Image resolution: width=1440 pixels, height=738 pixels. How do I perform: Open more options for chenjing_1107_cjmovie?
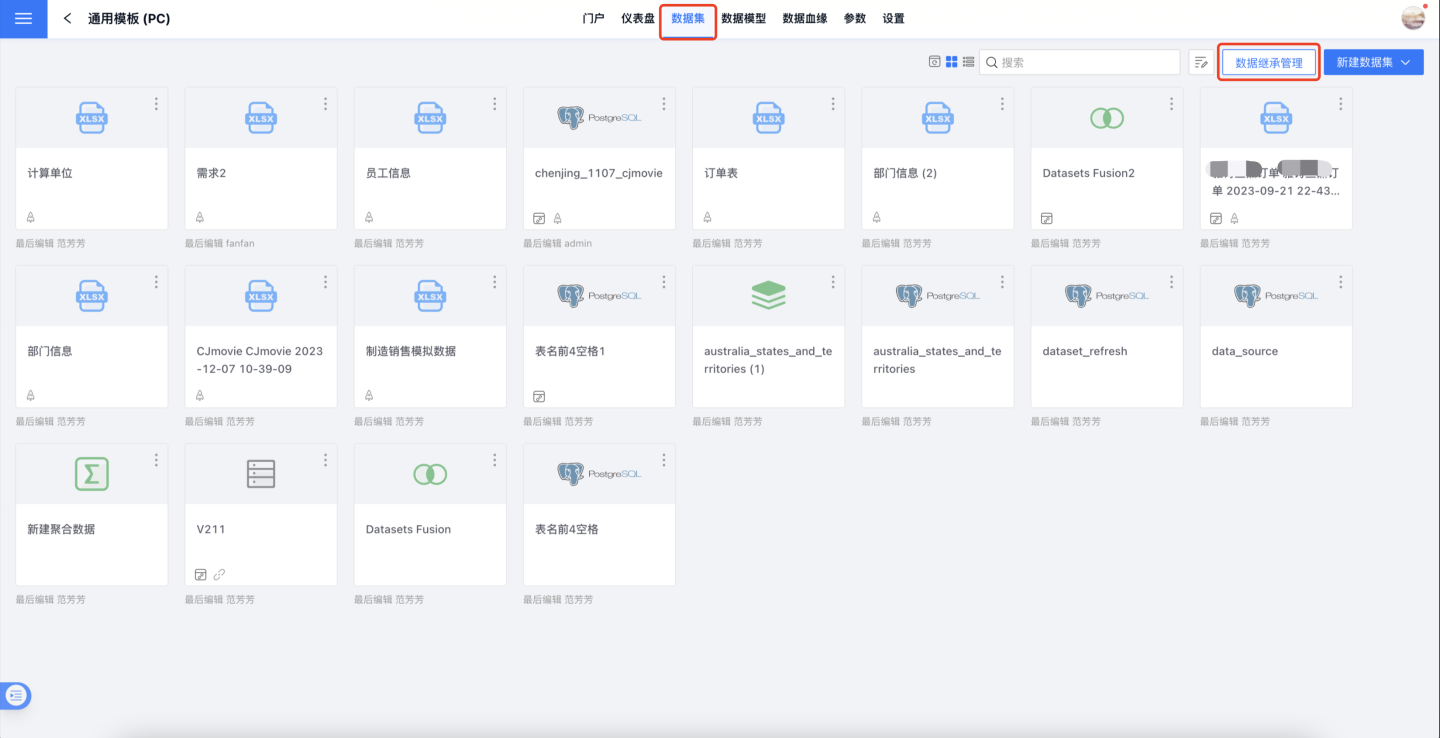click(663, 104)
